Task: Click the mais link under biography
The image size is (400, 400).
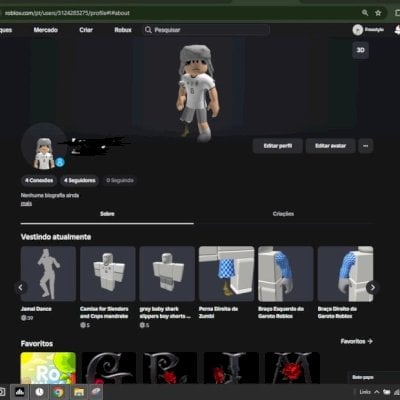Action: pyautogui.click(x=26, y=203)
